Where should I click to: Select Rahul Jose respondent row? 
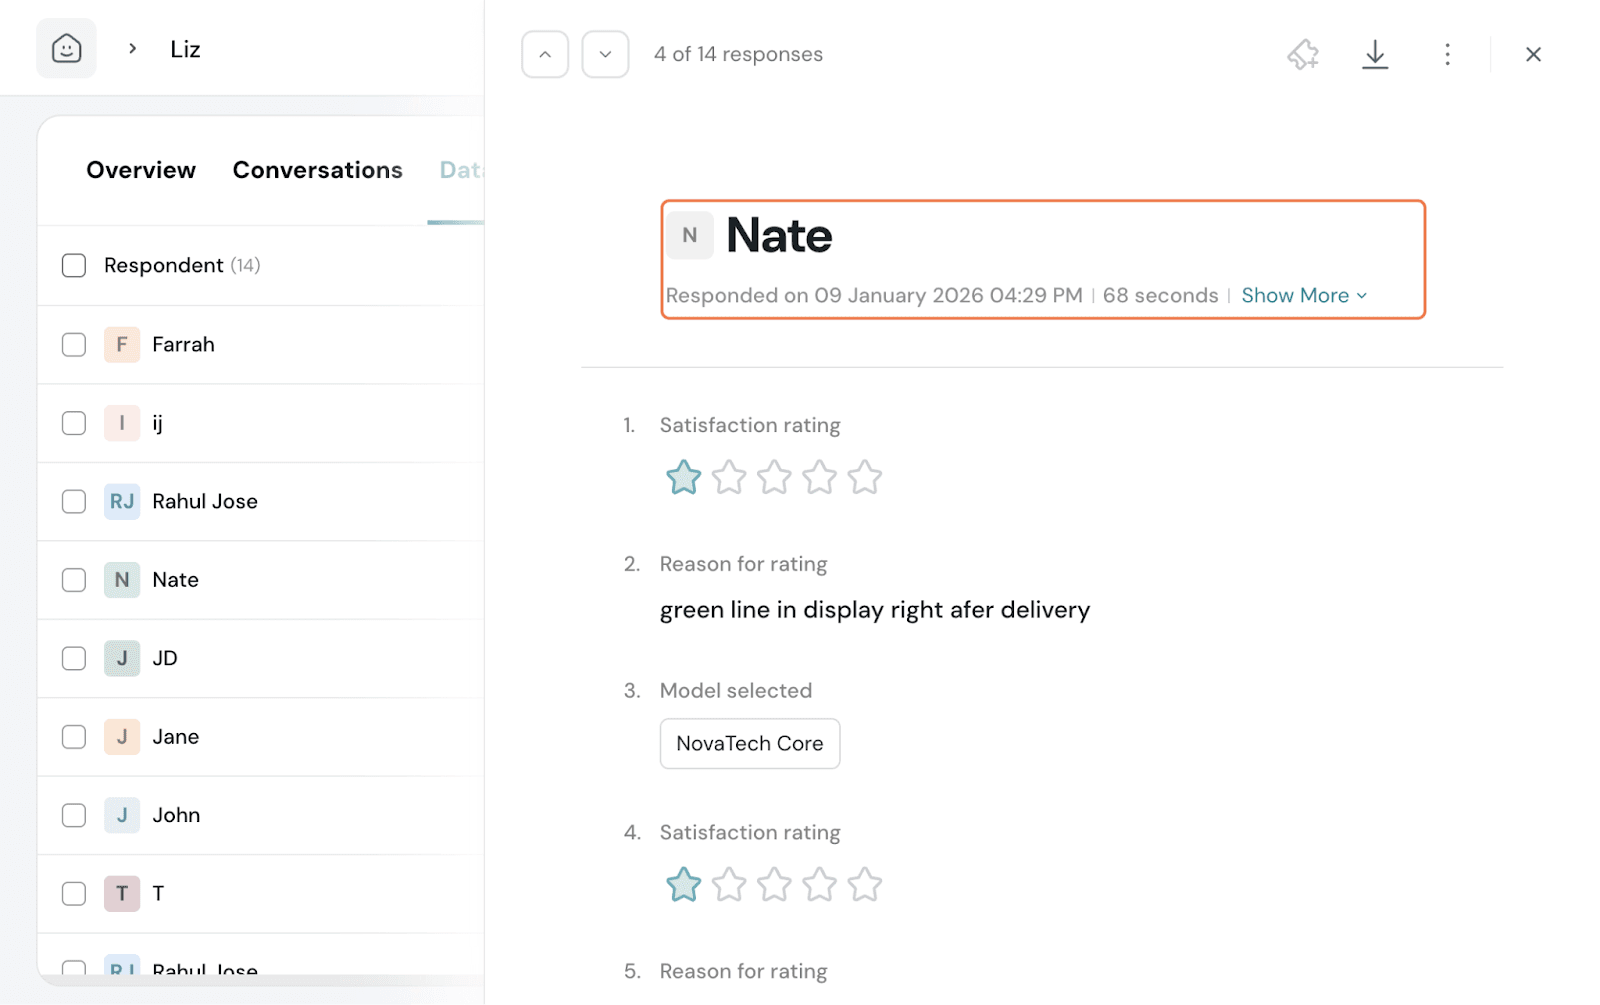[205, 502]
